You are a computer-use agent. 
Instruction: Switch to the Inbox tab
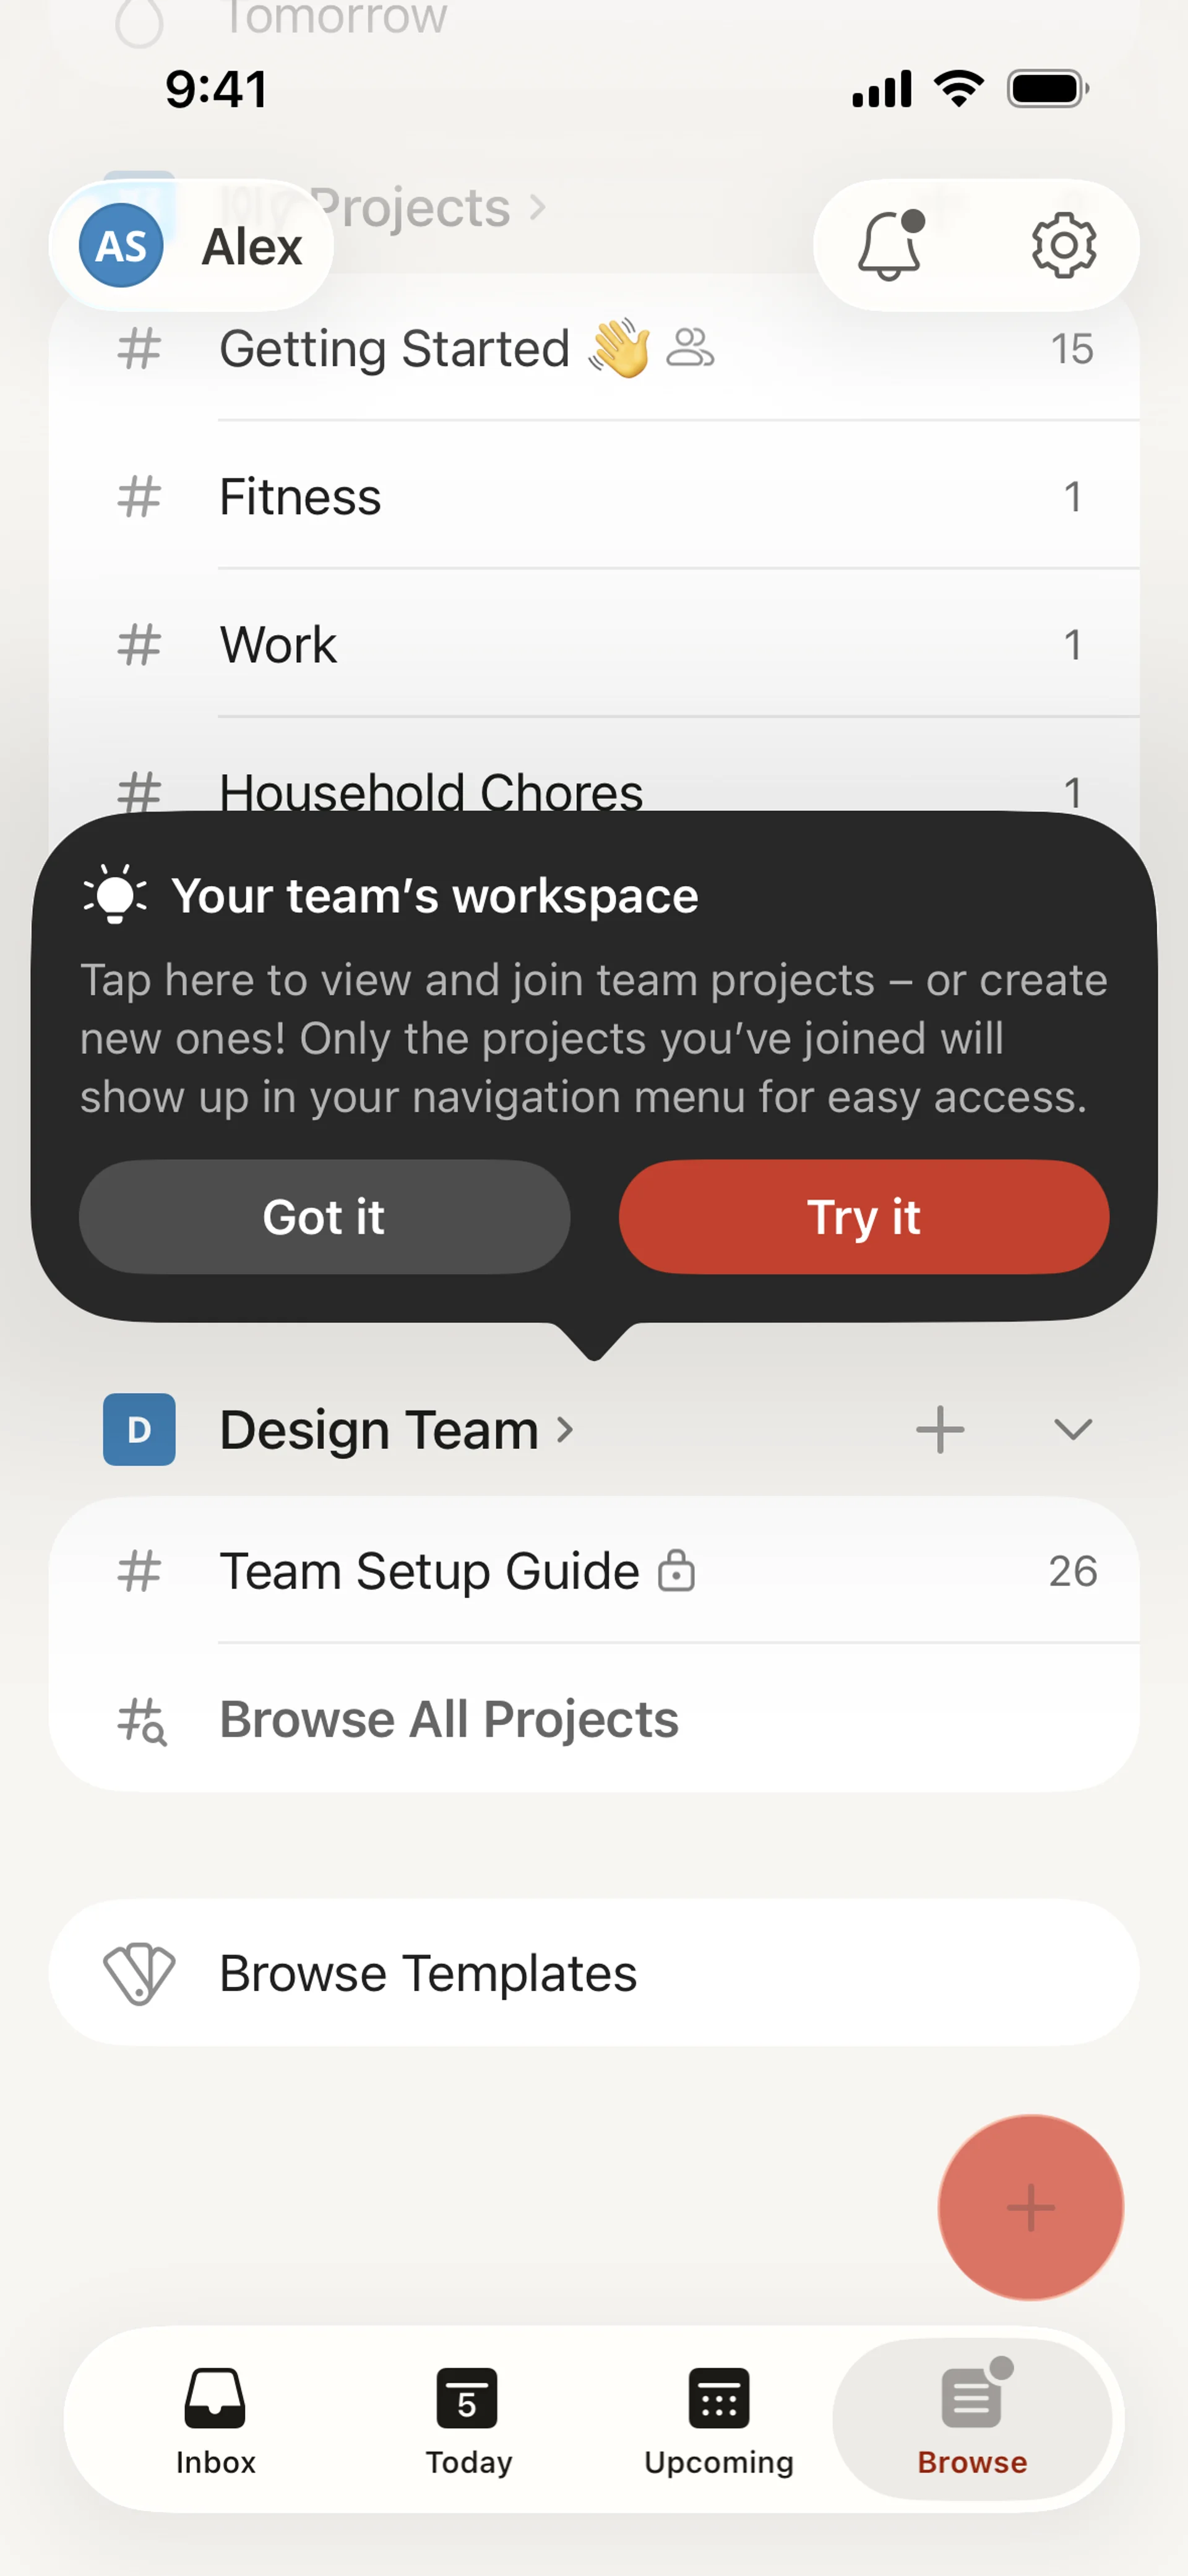(x=215, y=2418)
